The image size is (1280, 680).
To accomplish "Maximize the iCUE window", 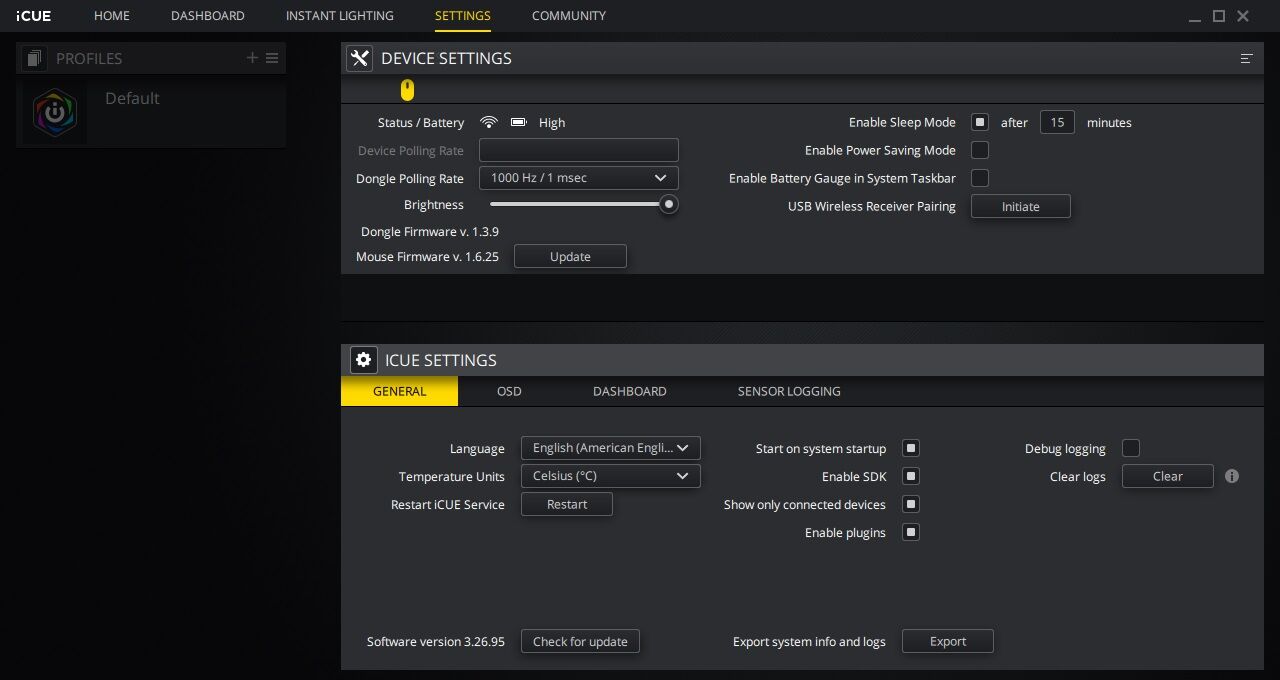I will [1219, 16].
